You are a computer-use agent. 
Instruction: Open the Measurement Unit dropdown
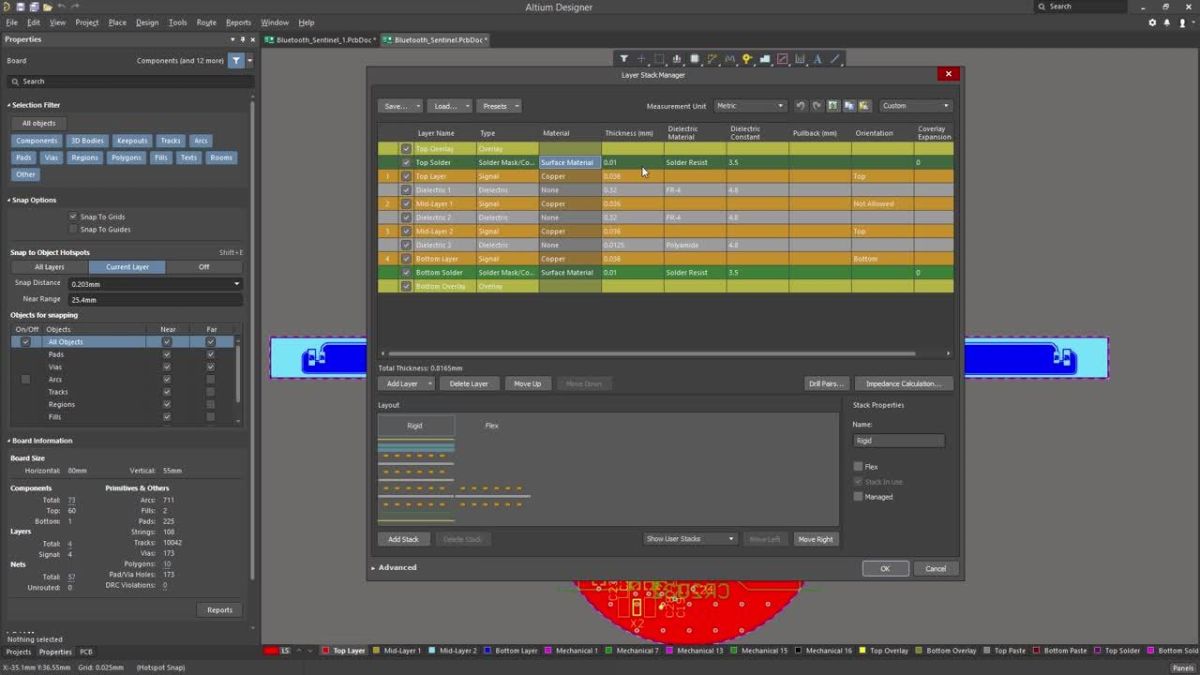(x=750, y=105)
